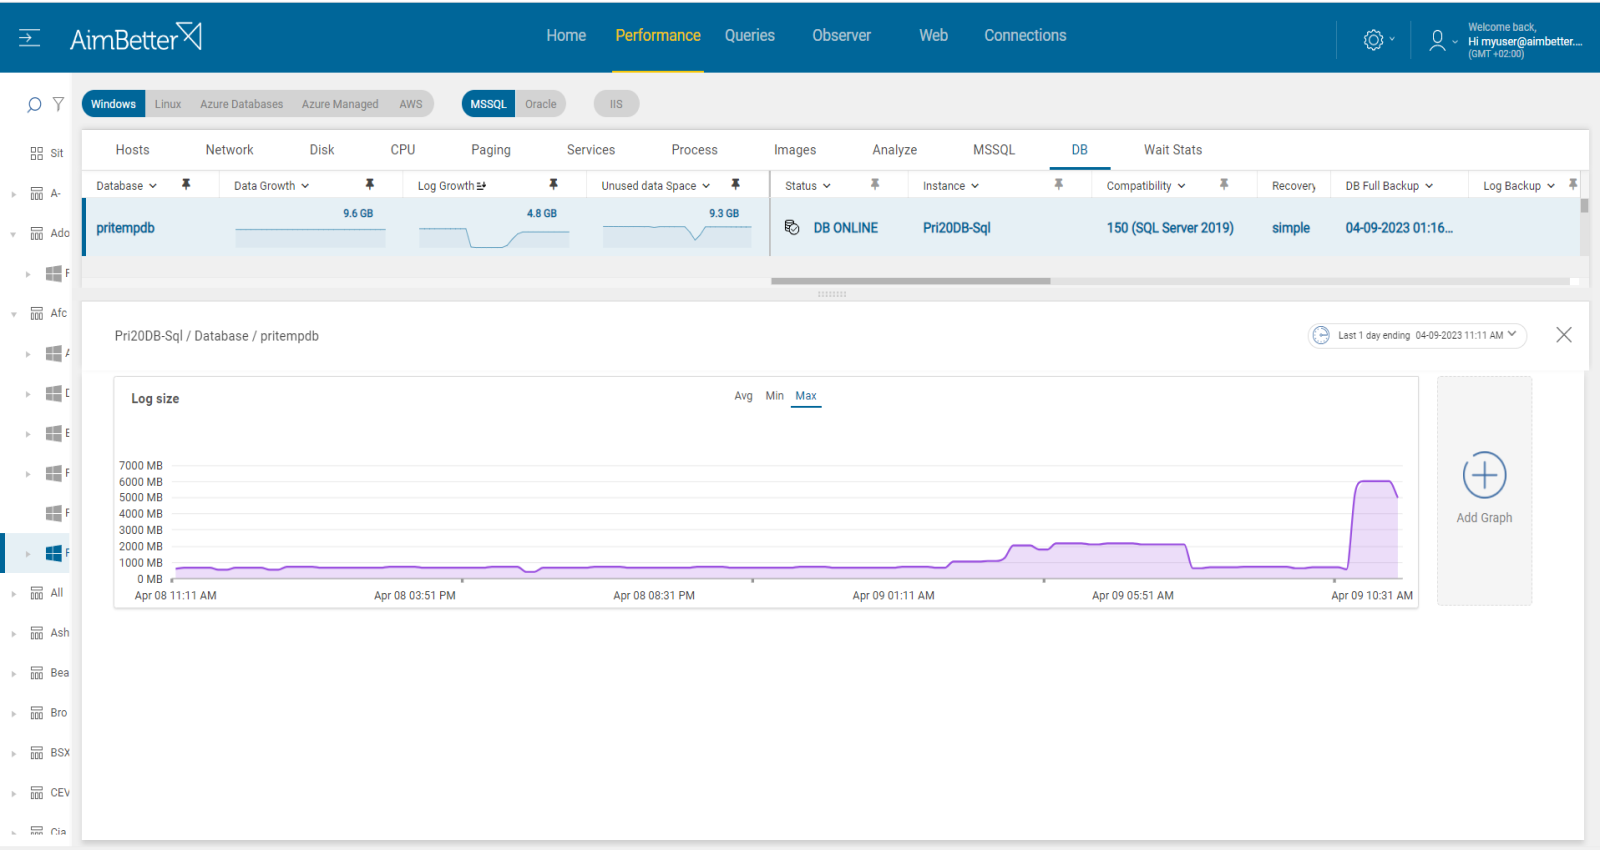
Task: Click the sidebar filter funnel icon
Action: 58,104
